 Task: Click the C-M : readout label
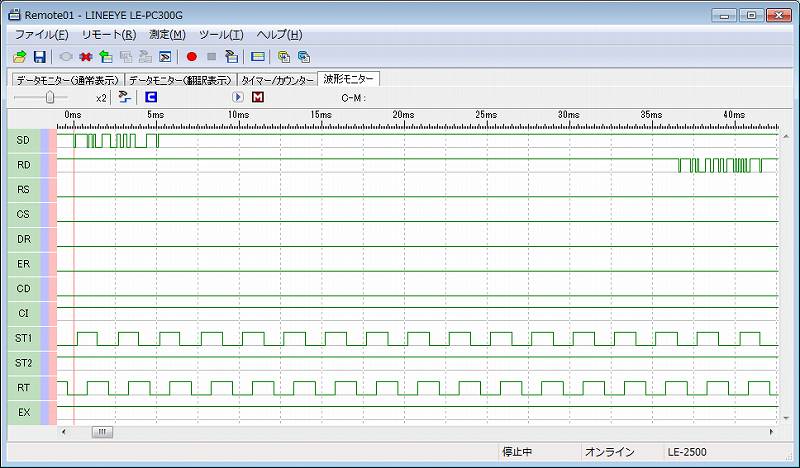354,97
